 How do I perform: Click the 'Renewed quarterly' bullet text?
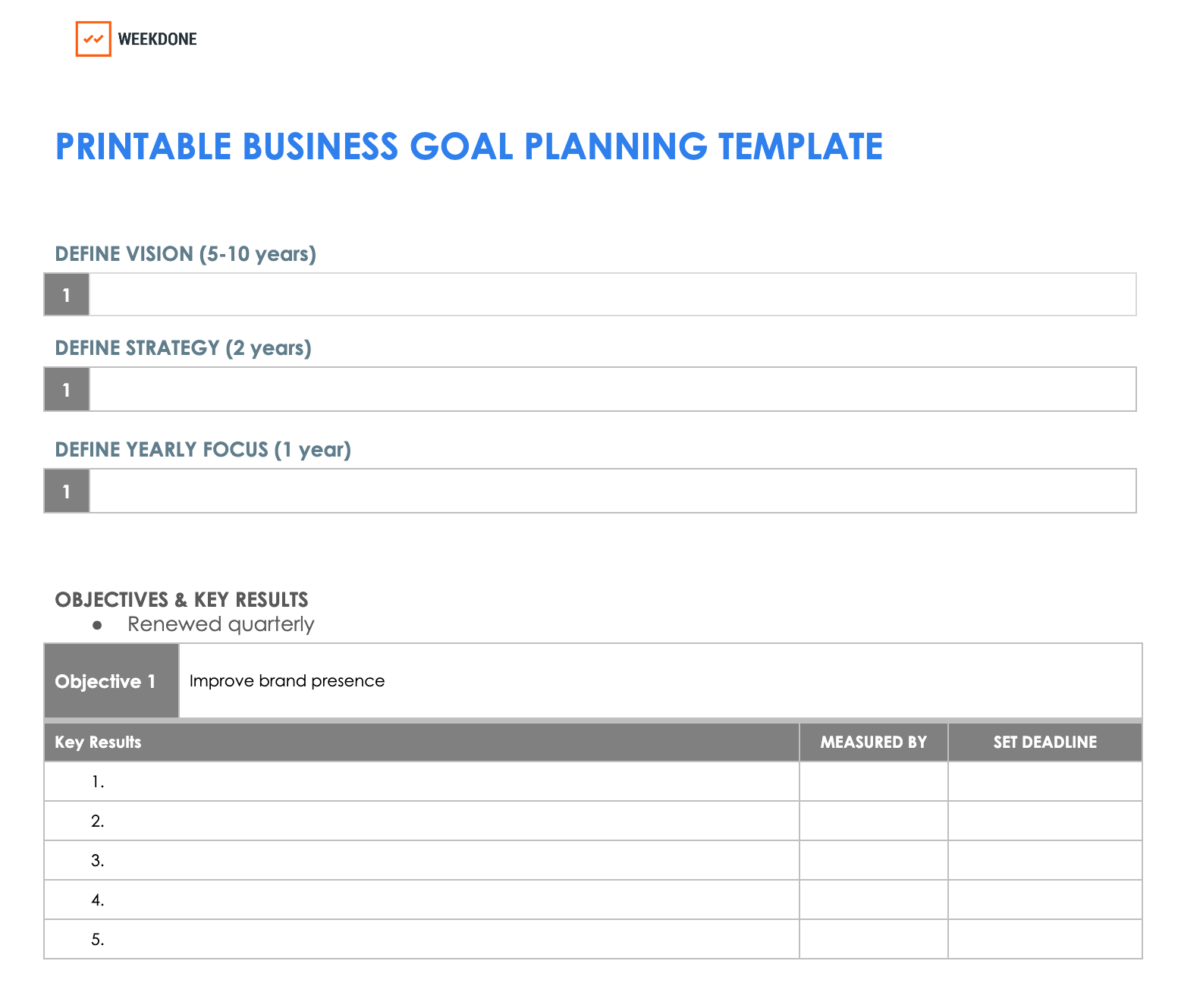(220, 625)
